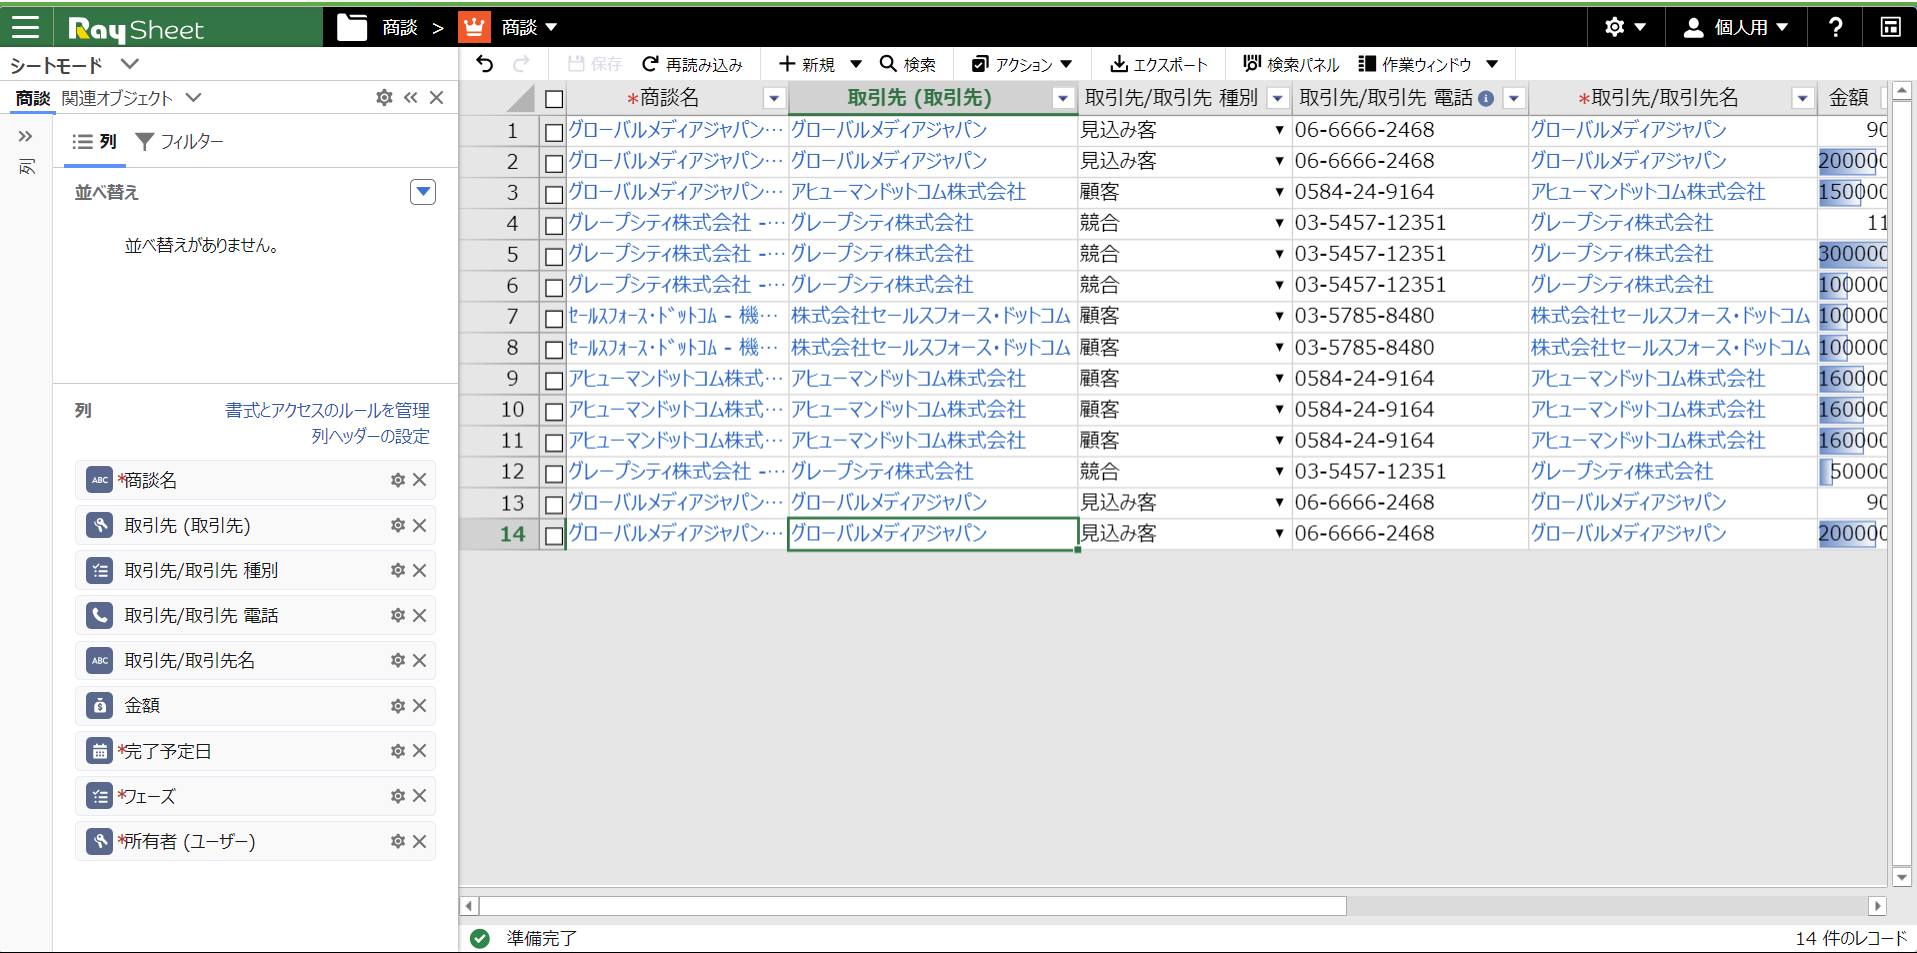This screenshot has width=1917, height=953.
Task: Click info icon in 取引先 電話 header
Action: [x=1486, y=98]
